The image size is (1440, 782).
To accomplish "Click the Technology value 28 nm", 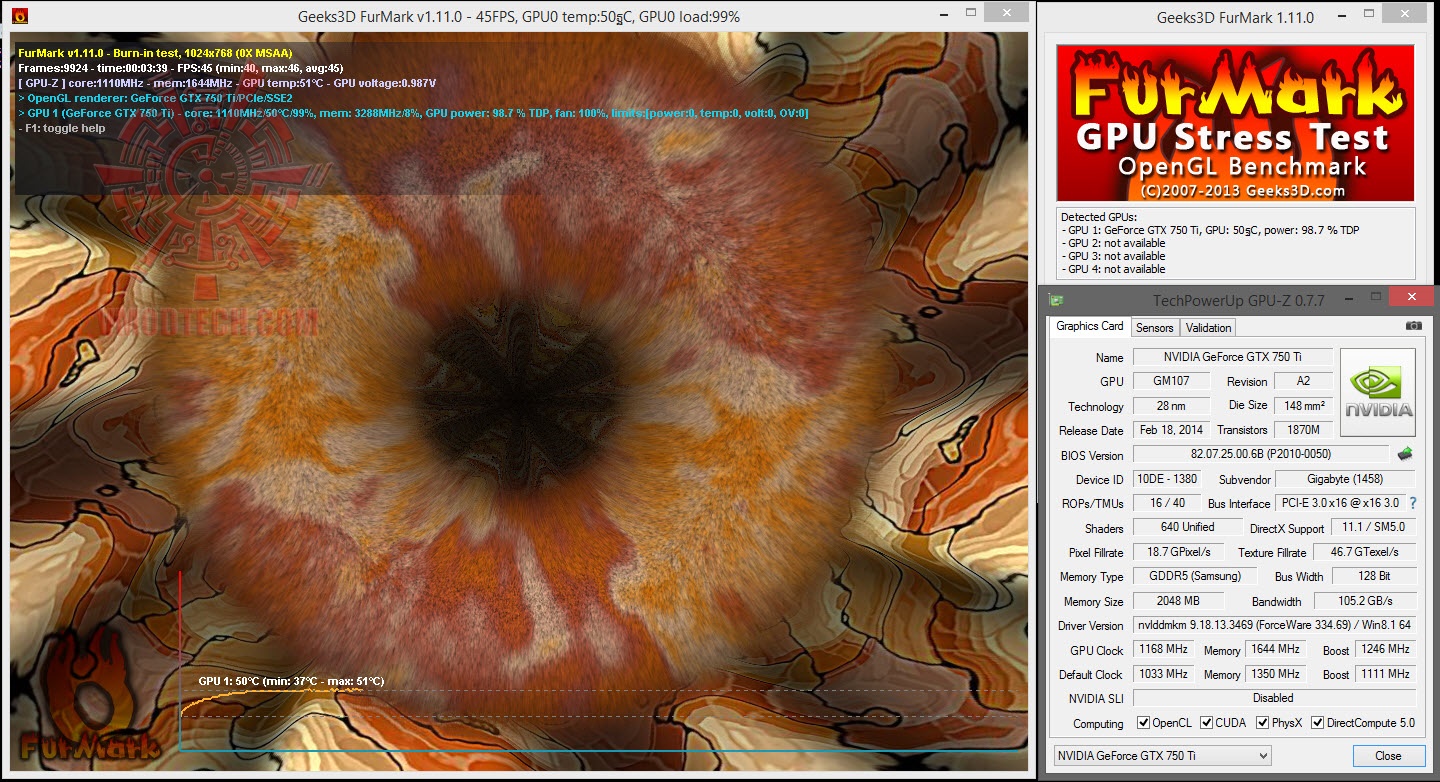I will tap(1171, 406).
